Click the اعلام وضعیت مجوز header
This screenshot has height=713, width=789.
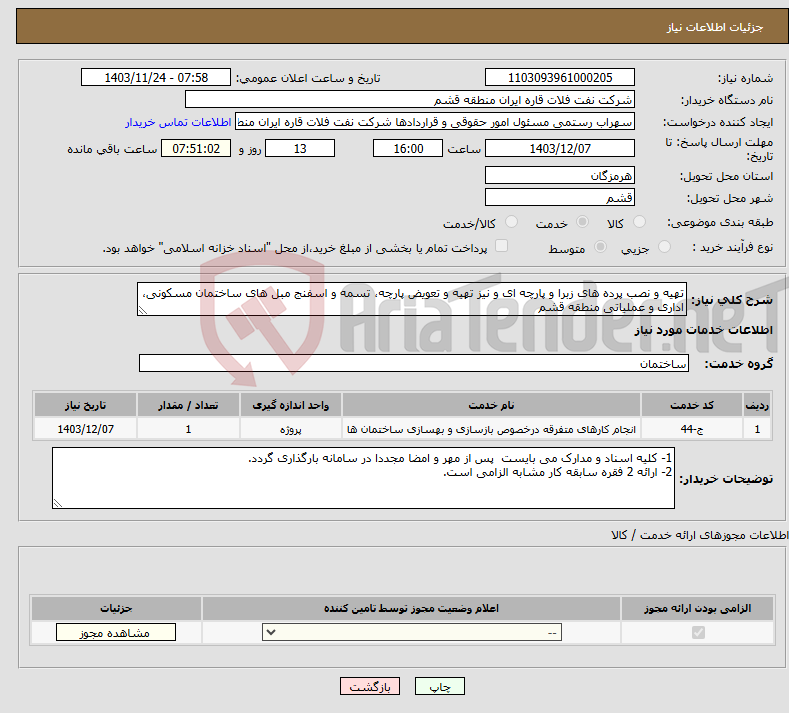(411, 608)
